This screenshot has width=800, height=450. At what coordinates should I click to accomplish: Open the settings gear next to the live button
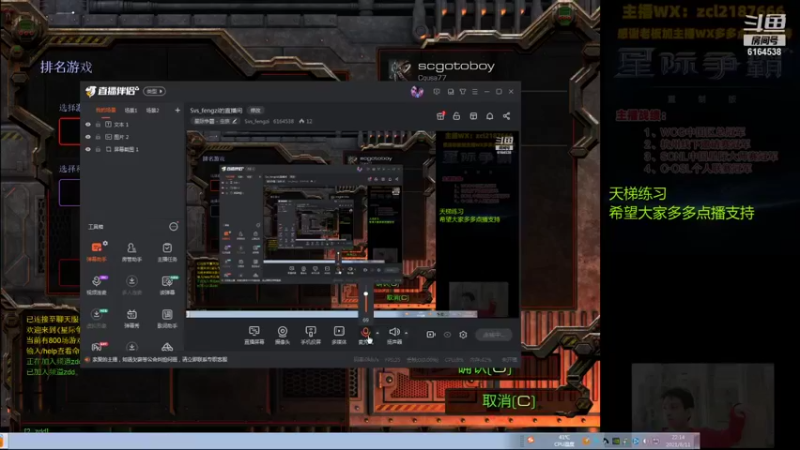(x=463, y=335)
